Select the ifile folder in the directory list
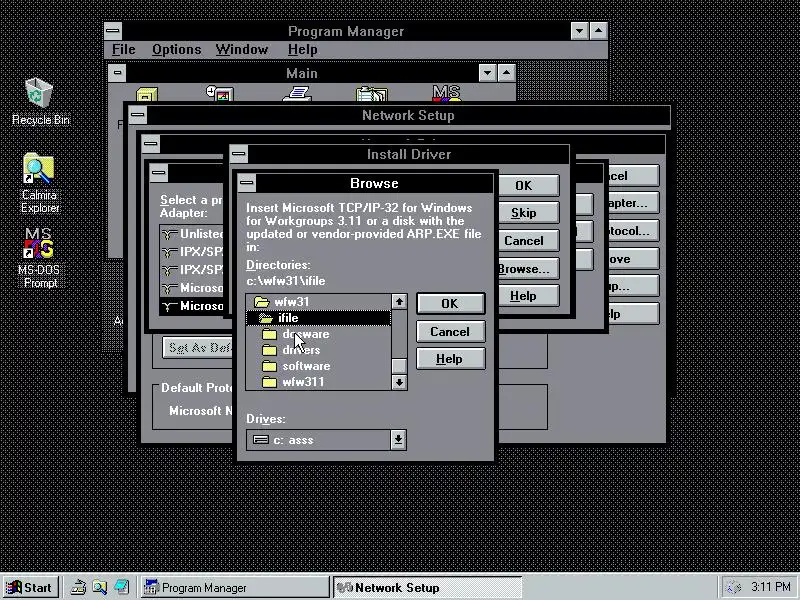The height and width of the screenshot is (600, 800). pos(319,318)
